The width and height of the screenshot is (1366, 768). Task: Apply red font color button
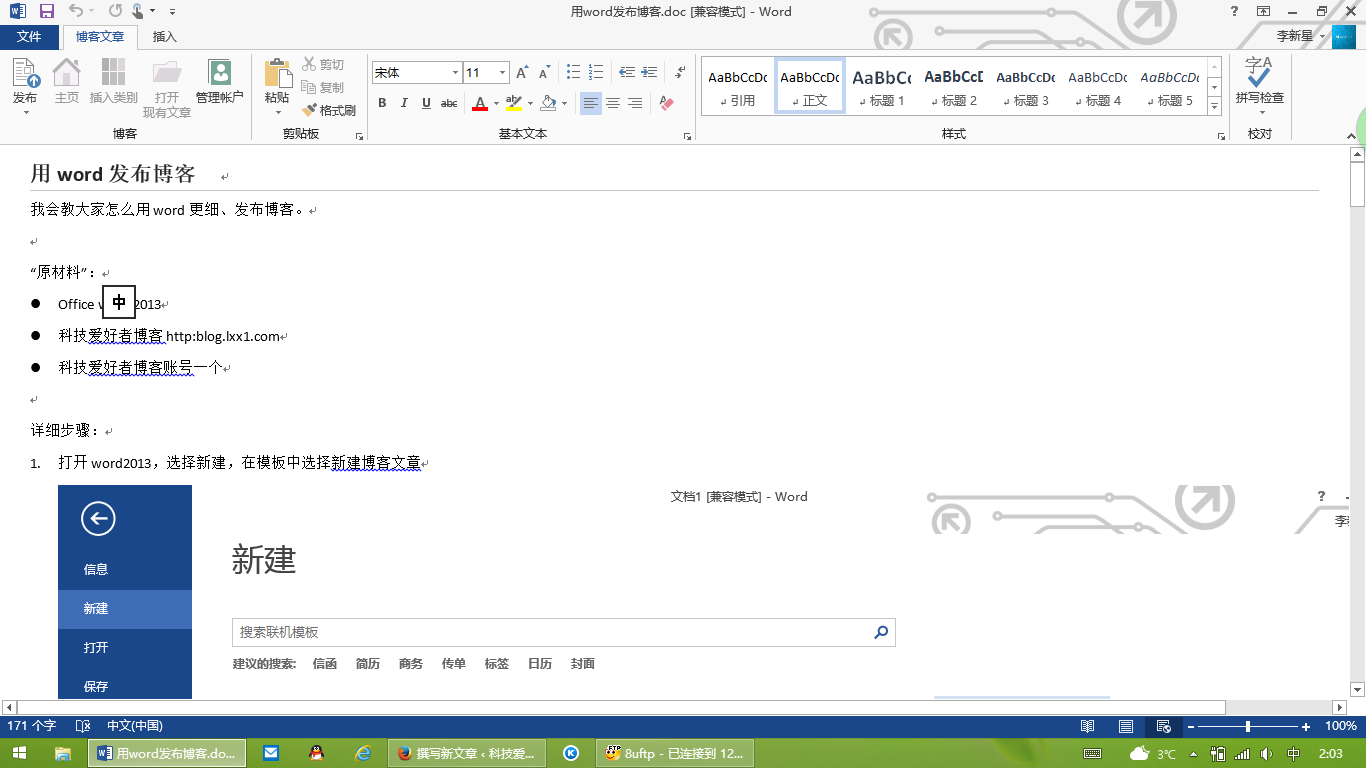coord(480,103)
